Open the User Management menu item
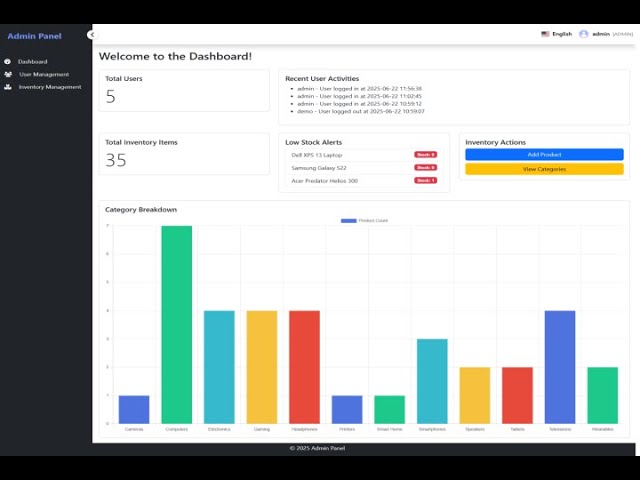The height and width of the screenshot is (480, 640). click(x=44, y=74)
